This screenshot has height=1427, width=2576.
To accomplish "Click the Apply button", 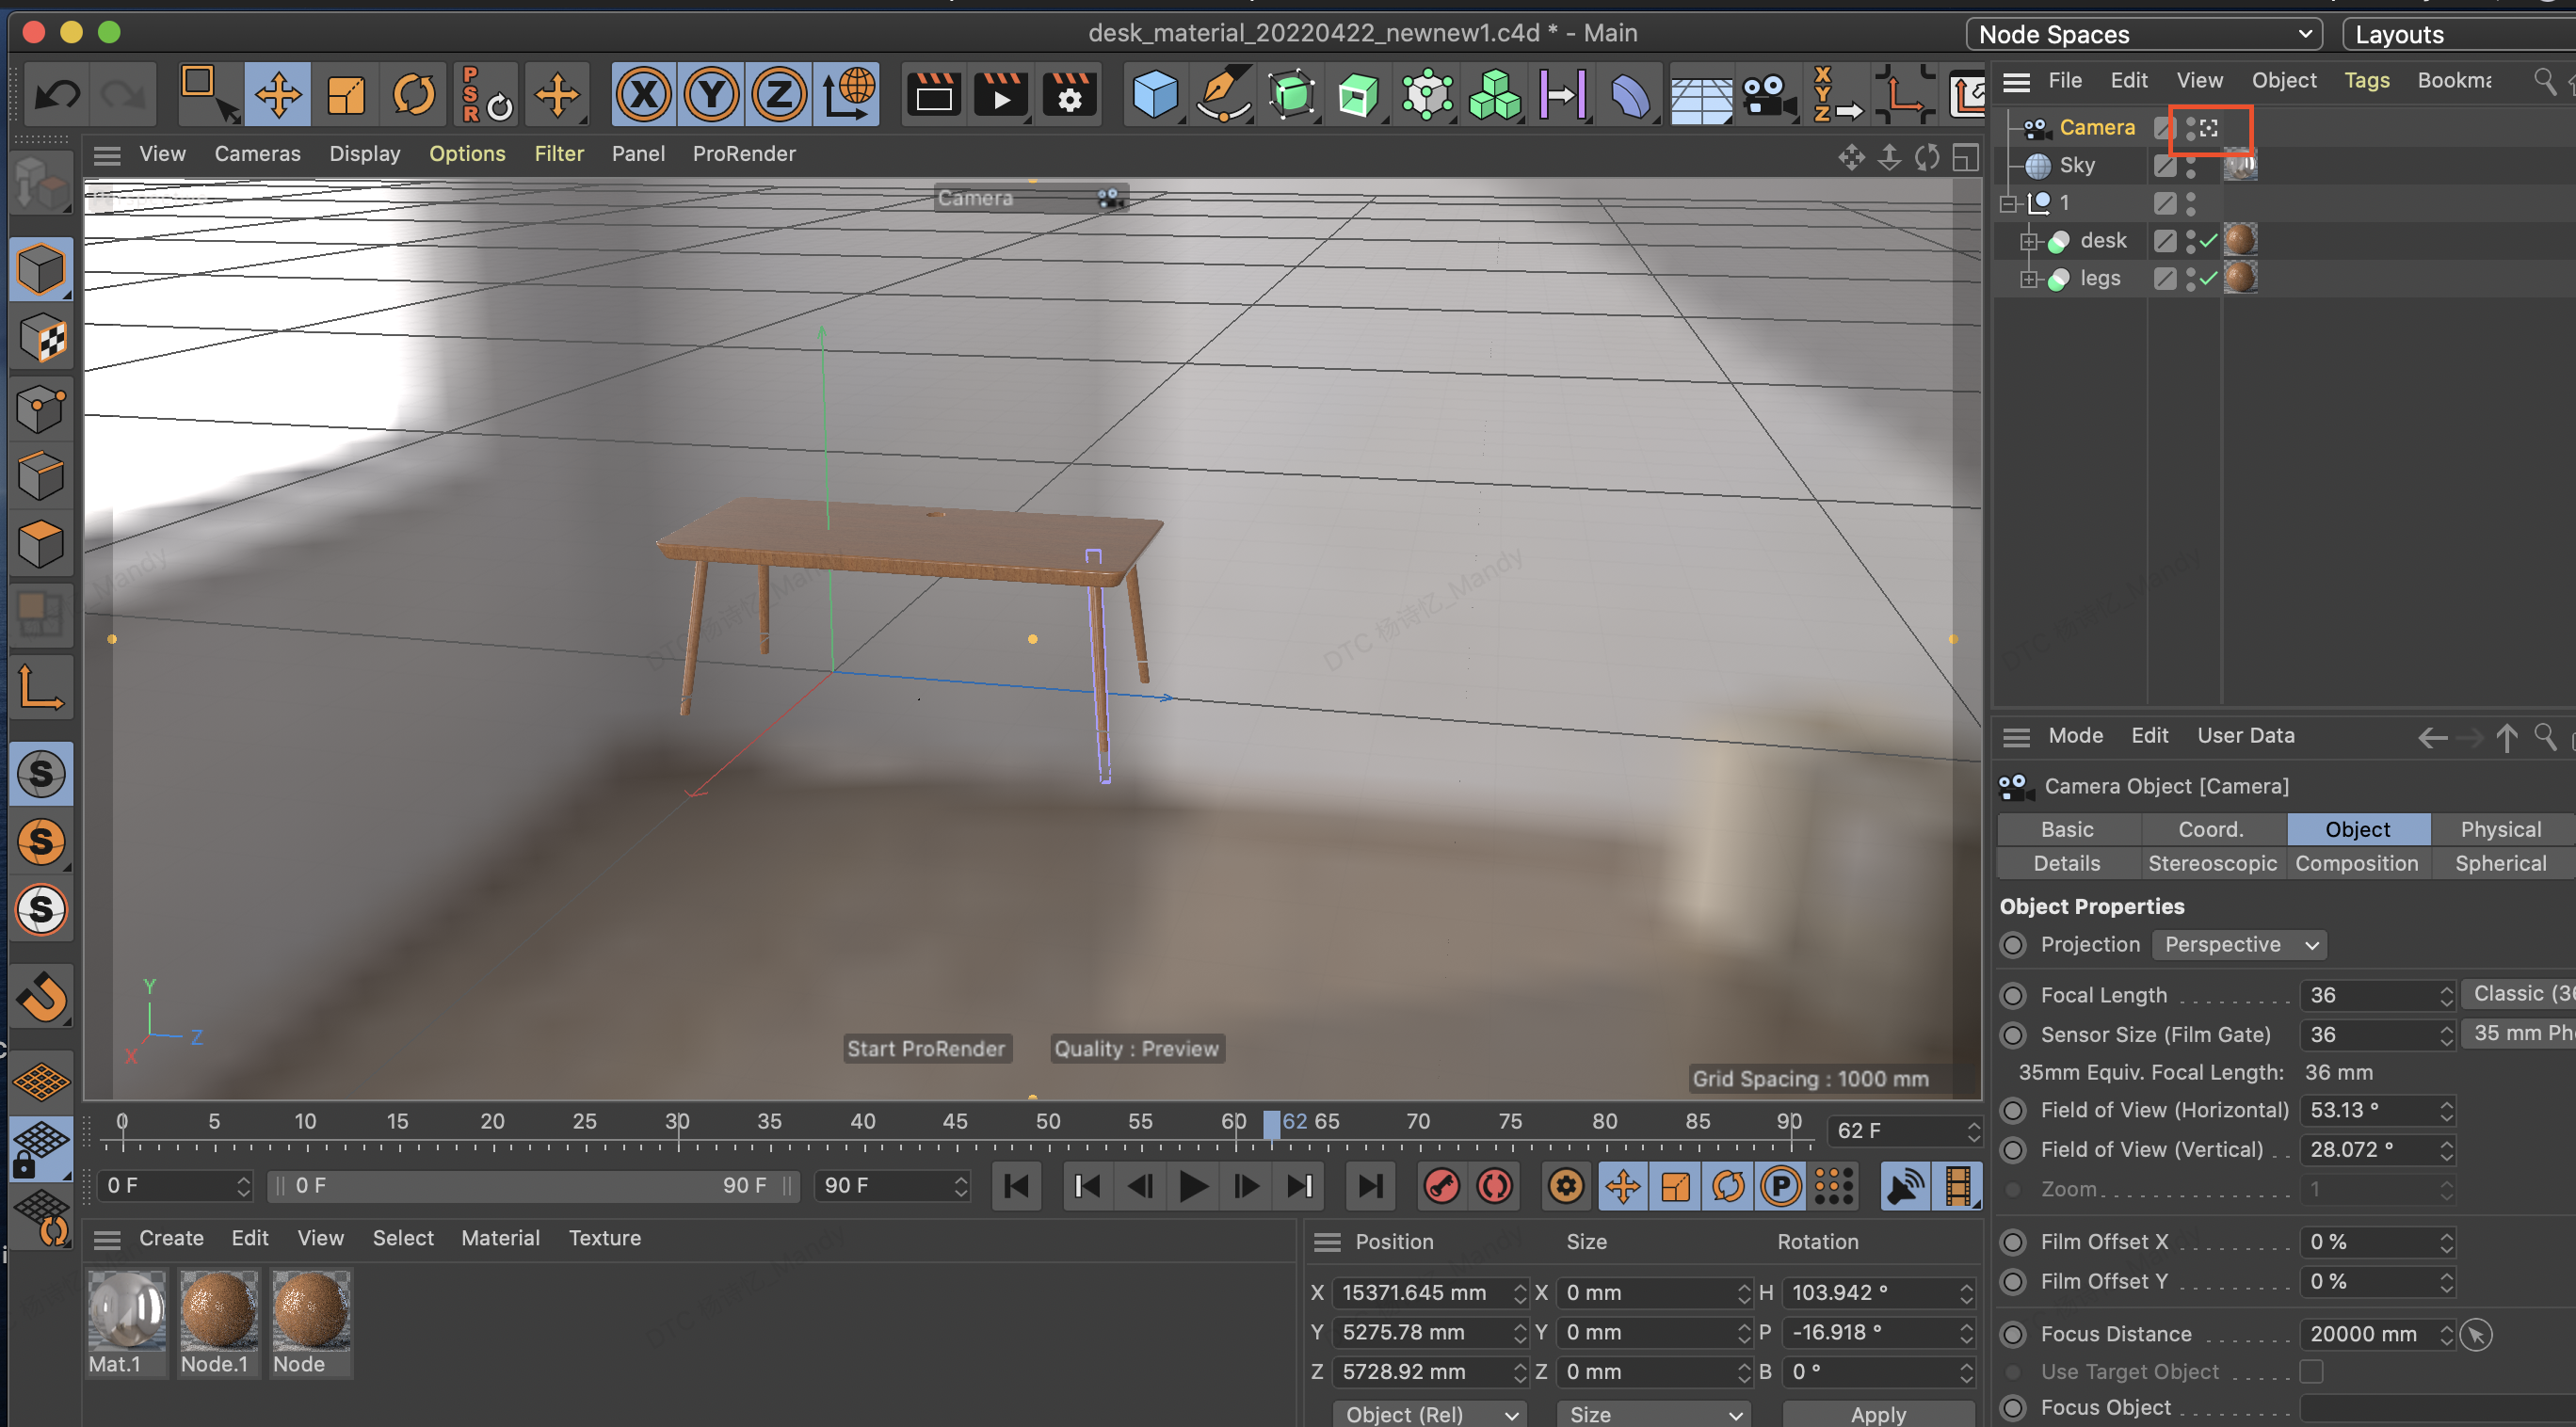I will (x=1877, y=1413).
